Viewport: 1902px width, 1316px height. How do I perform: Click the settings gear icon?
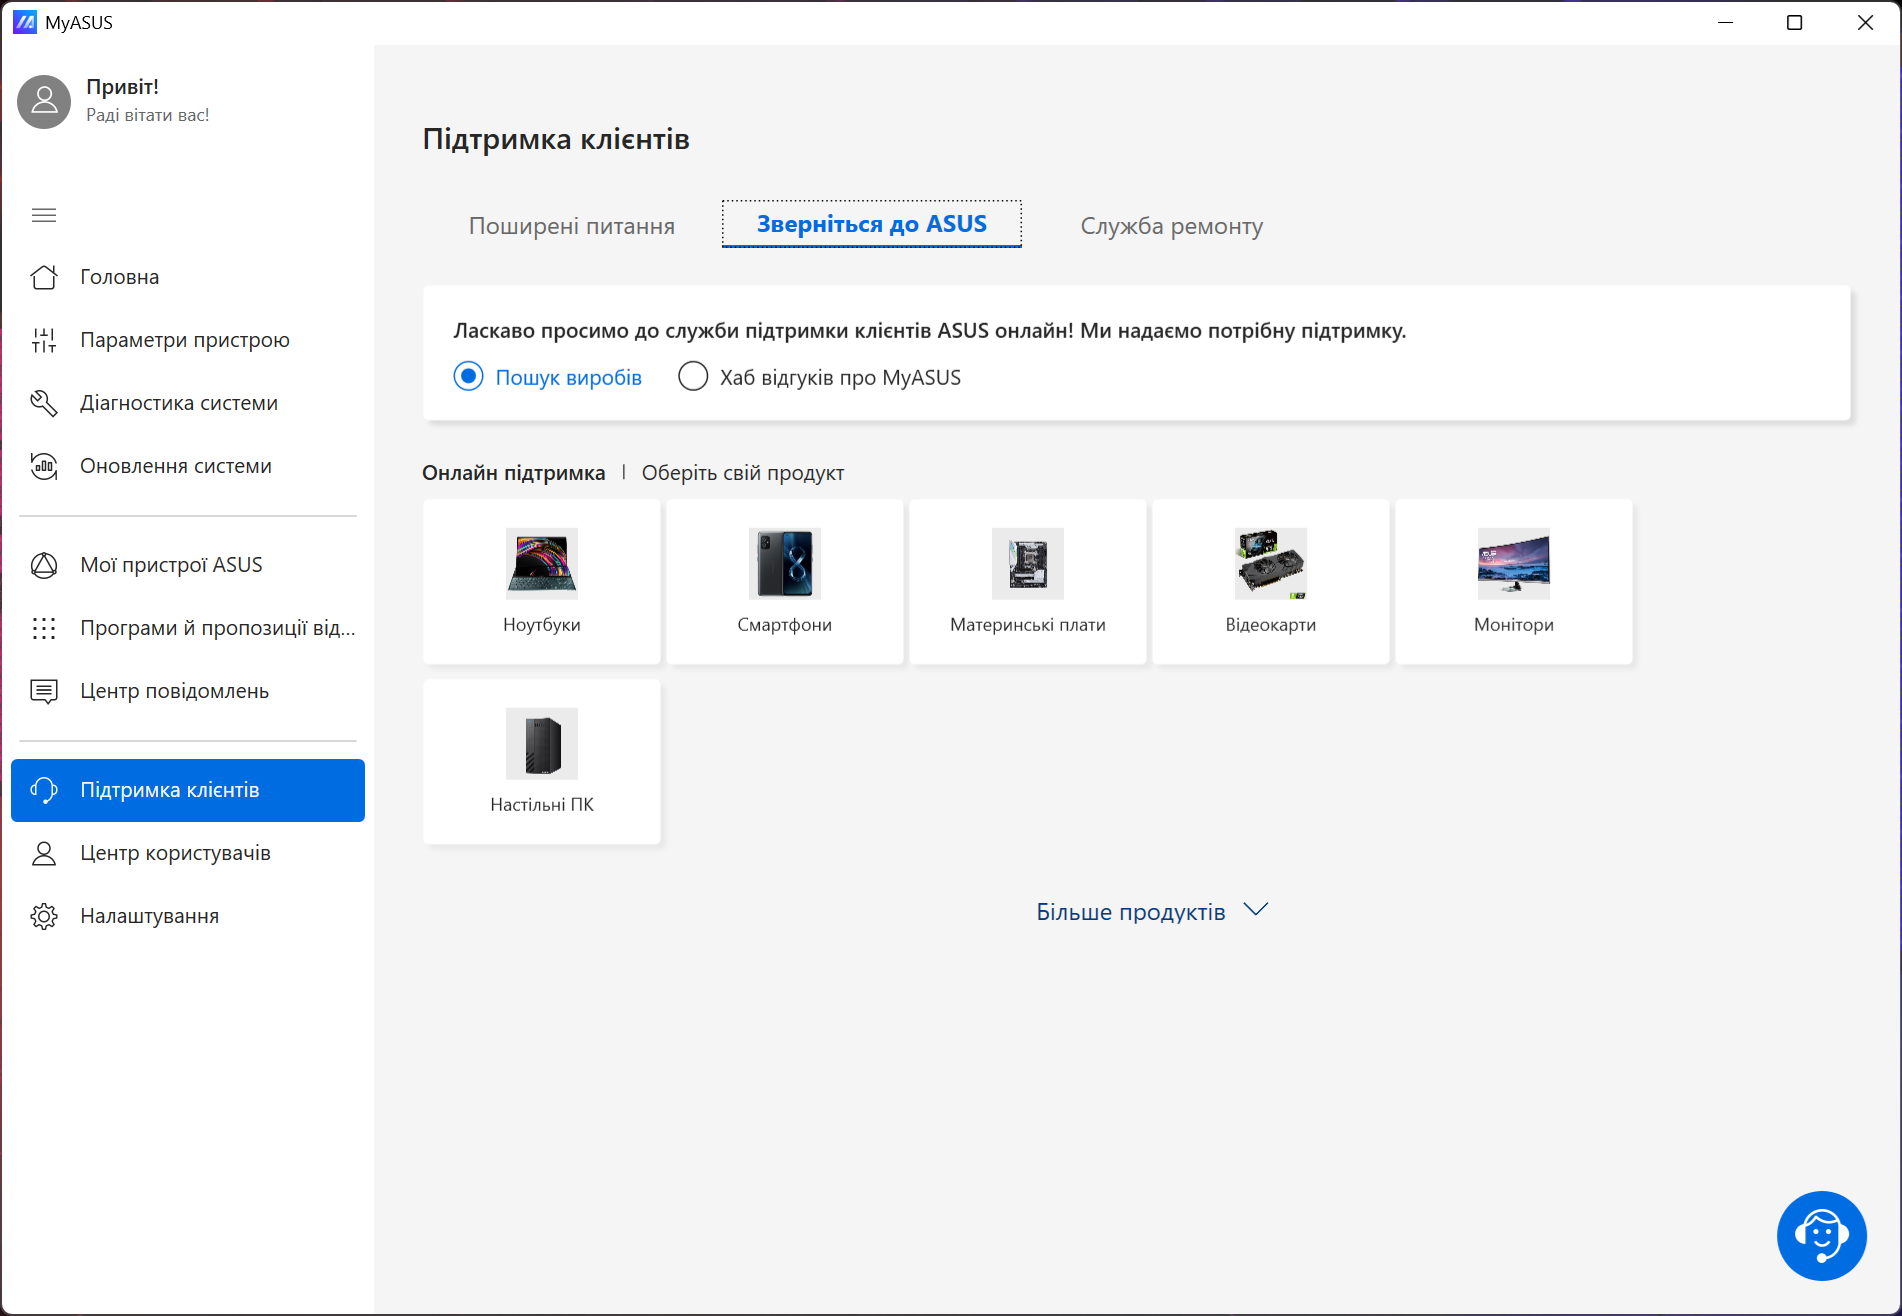point(44,916)
